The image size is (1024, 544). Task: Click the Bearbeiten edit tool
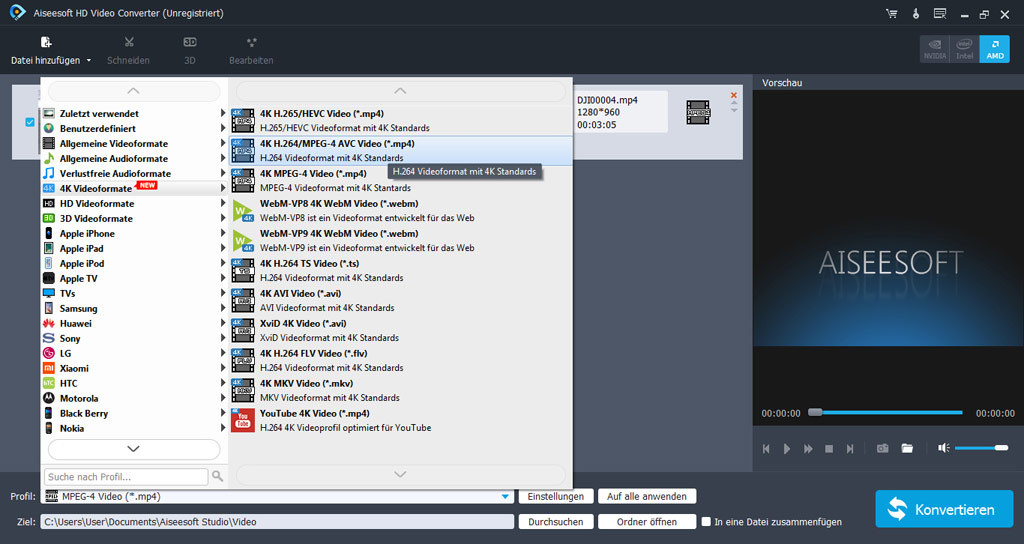pyautogui.click(x=251, y=49)
